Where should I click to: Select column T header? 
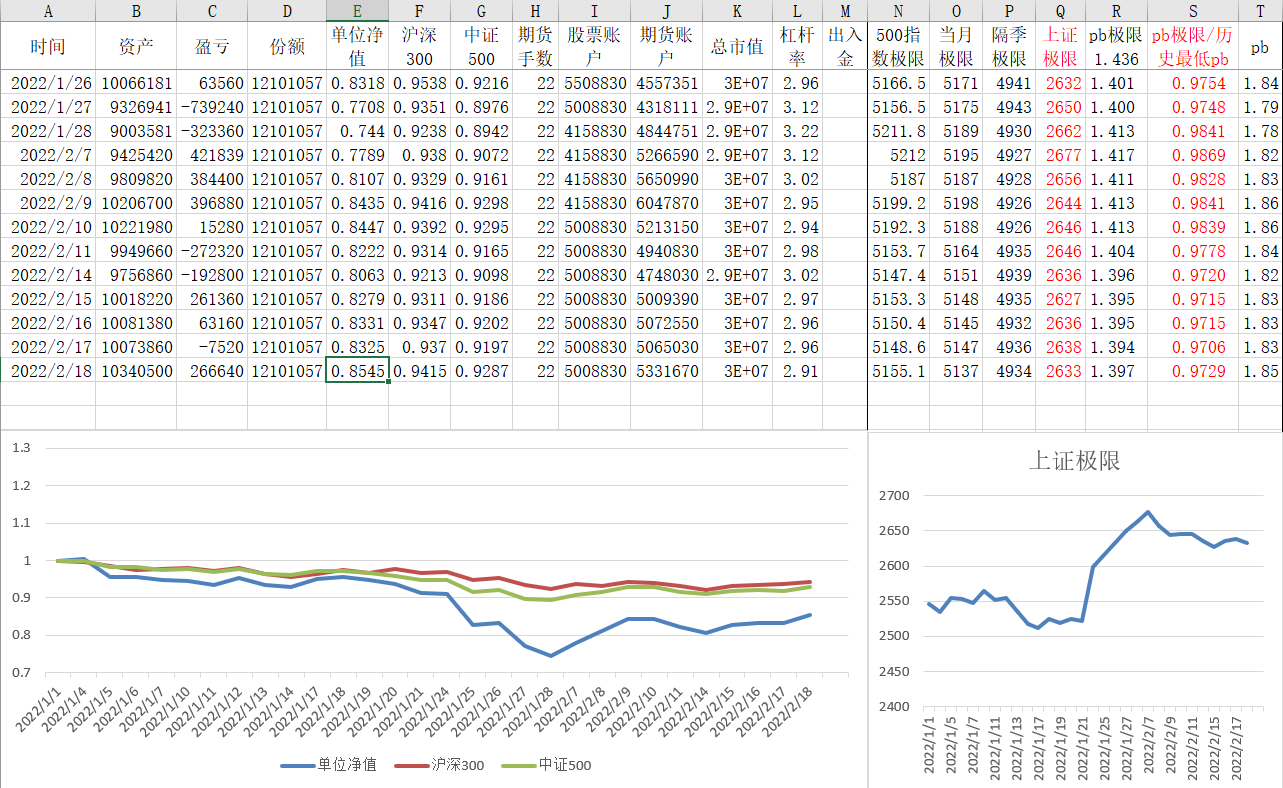click(1259, 11)
